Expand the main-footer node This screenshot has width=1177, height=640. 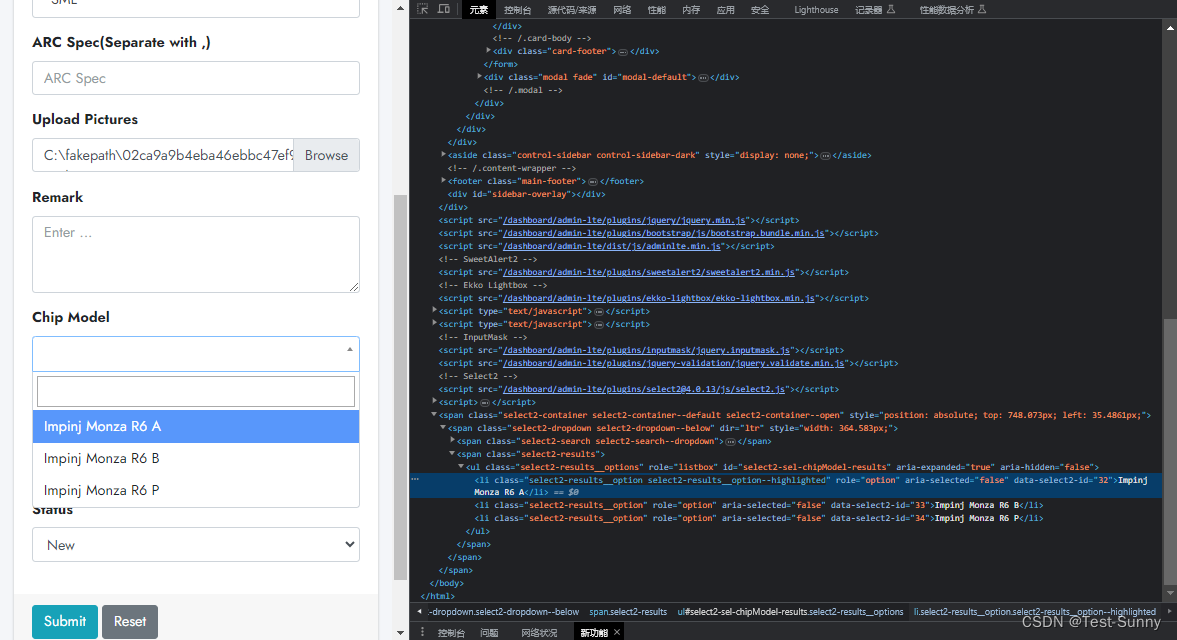click(444, 181)
